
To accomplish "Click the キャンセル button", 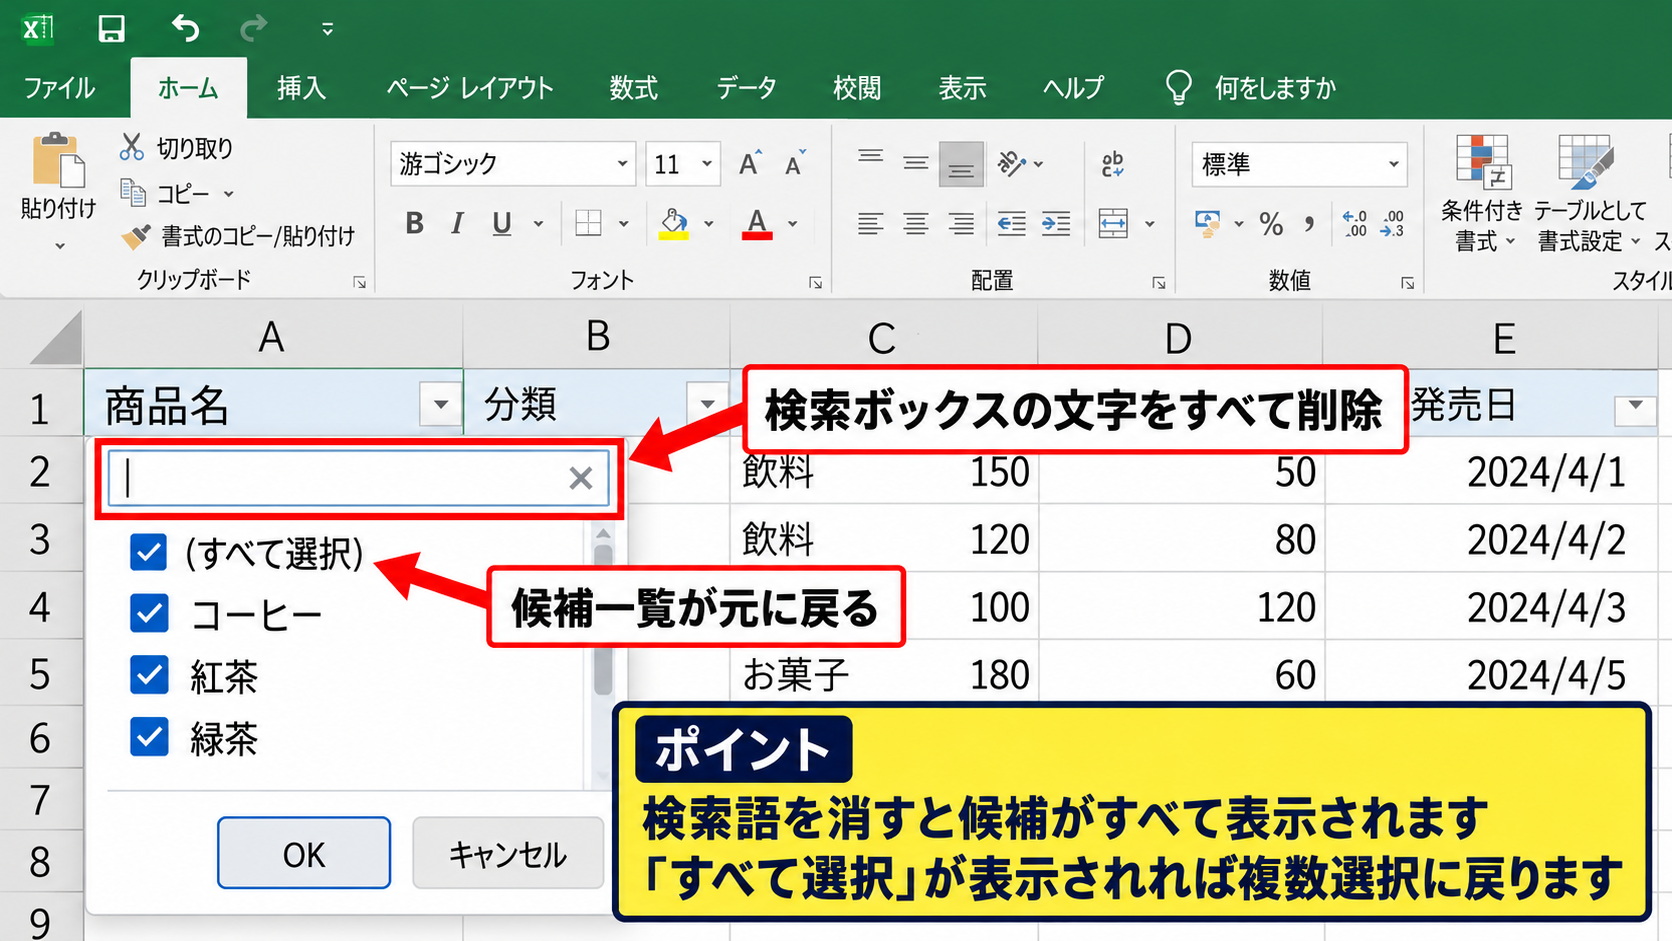I will (x=508, y=854).
